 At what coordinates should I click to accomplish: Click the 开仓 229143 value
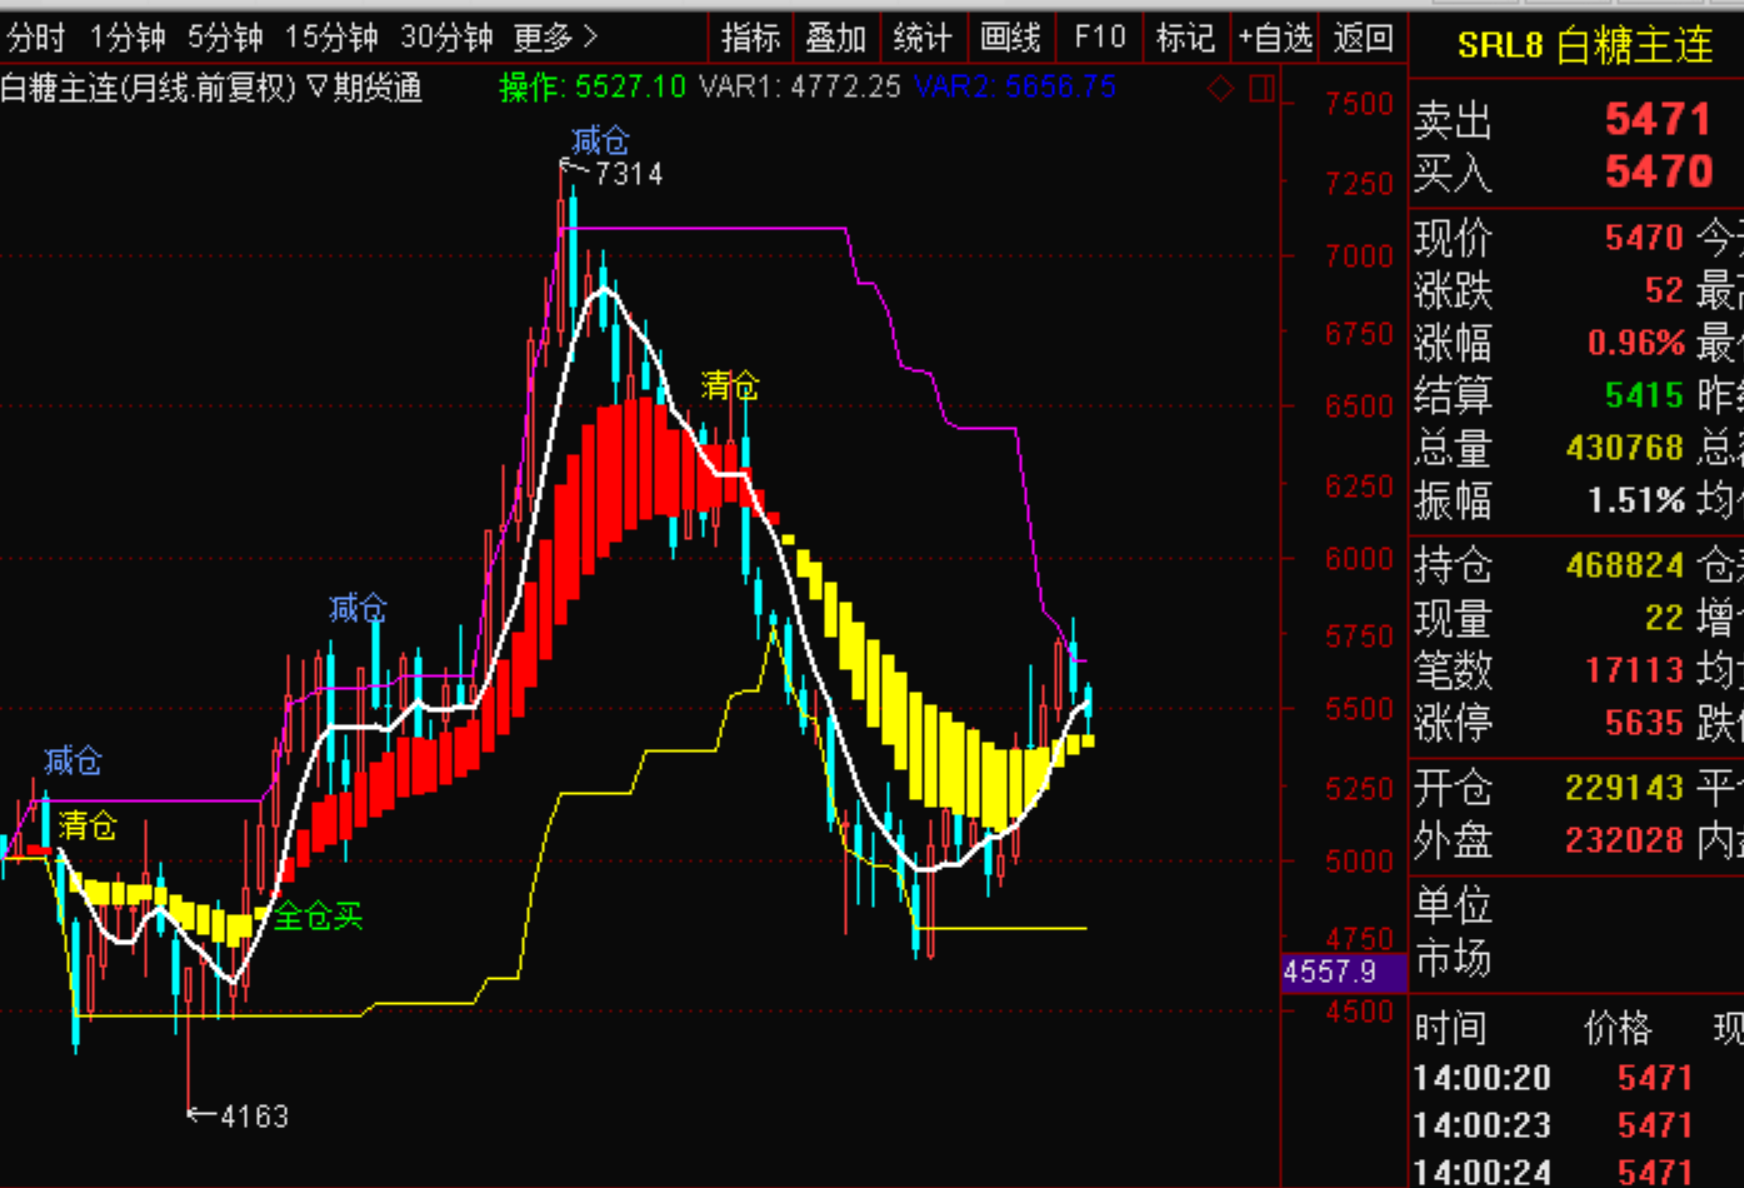(x=1625, y=788)
